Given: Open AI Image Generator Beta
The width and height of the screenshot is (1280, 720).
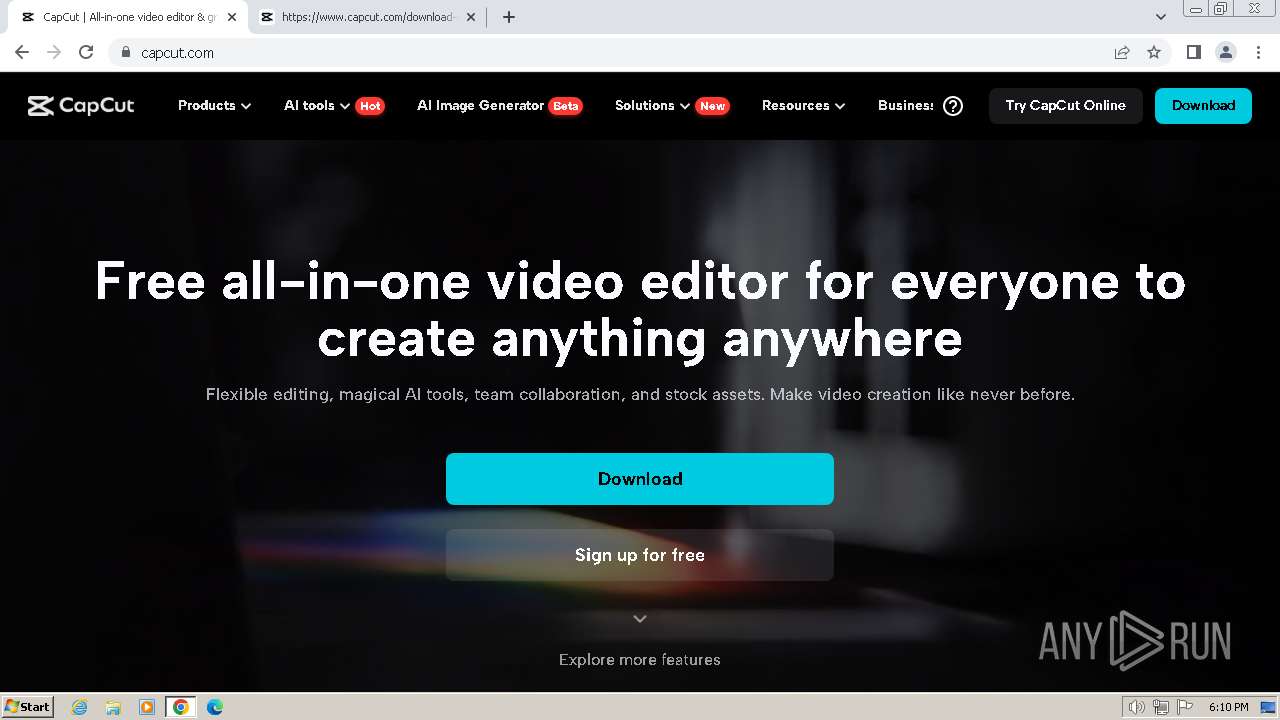Looking at the screenshot, I should pyautogui.click(x=499, y=106).
